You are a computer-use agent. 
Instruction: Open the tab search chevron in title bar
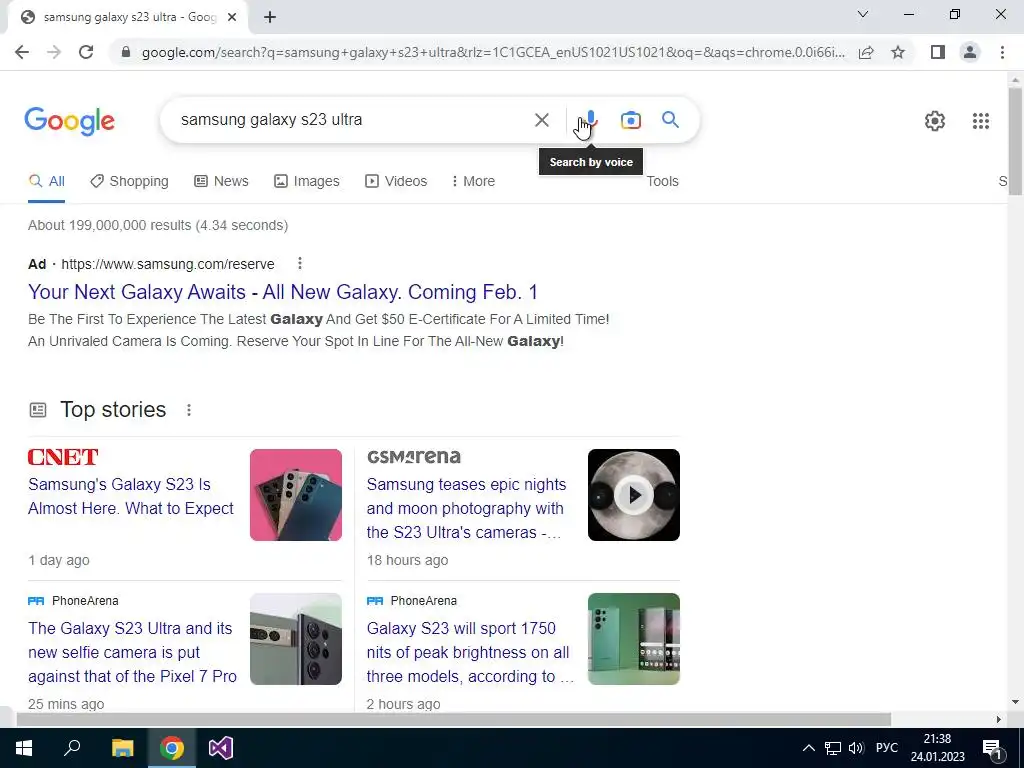pos(863,14)
